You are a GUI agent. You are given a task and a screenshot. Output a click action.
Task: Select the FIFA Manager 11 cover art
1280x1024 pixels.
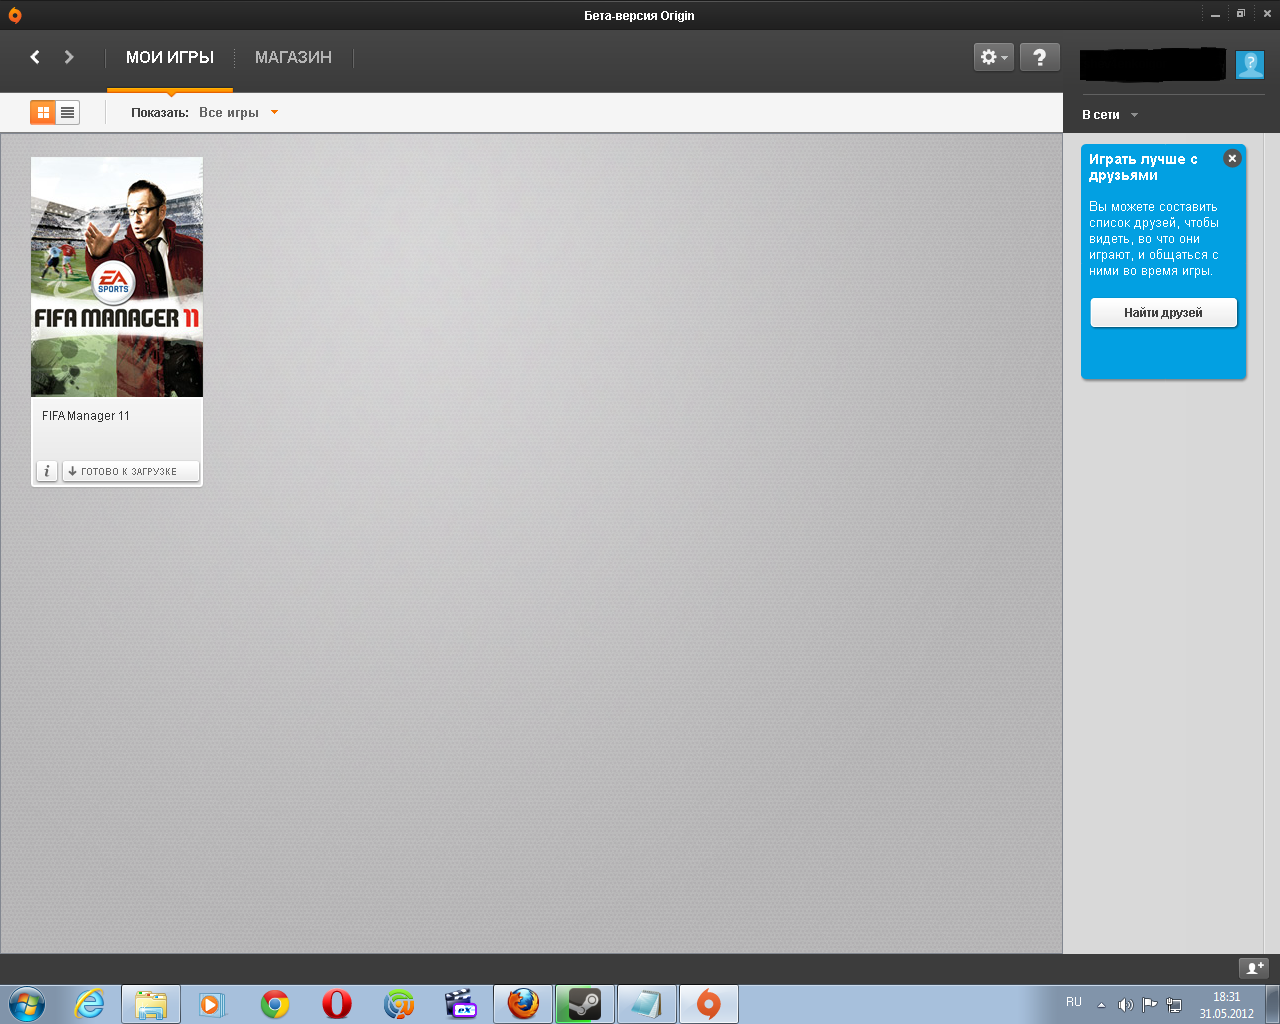[x=117, y=277]
